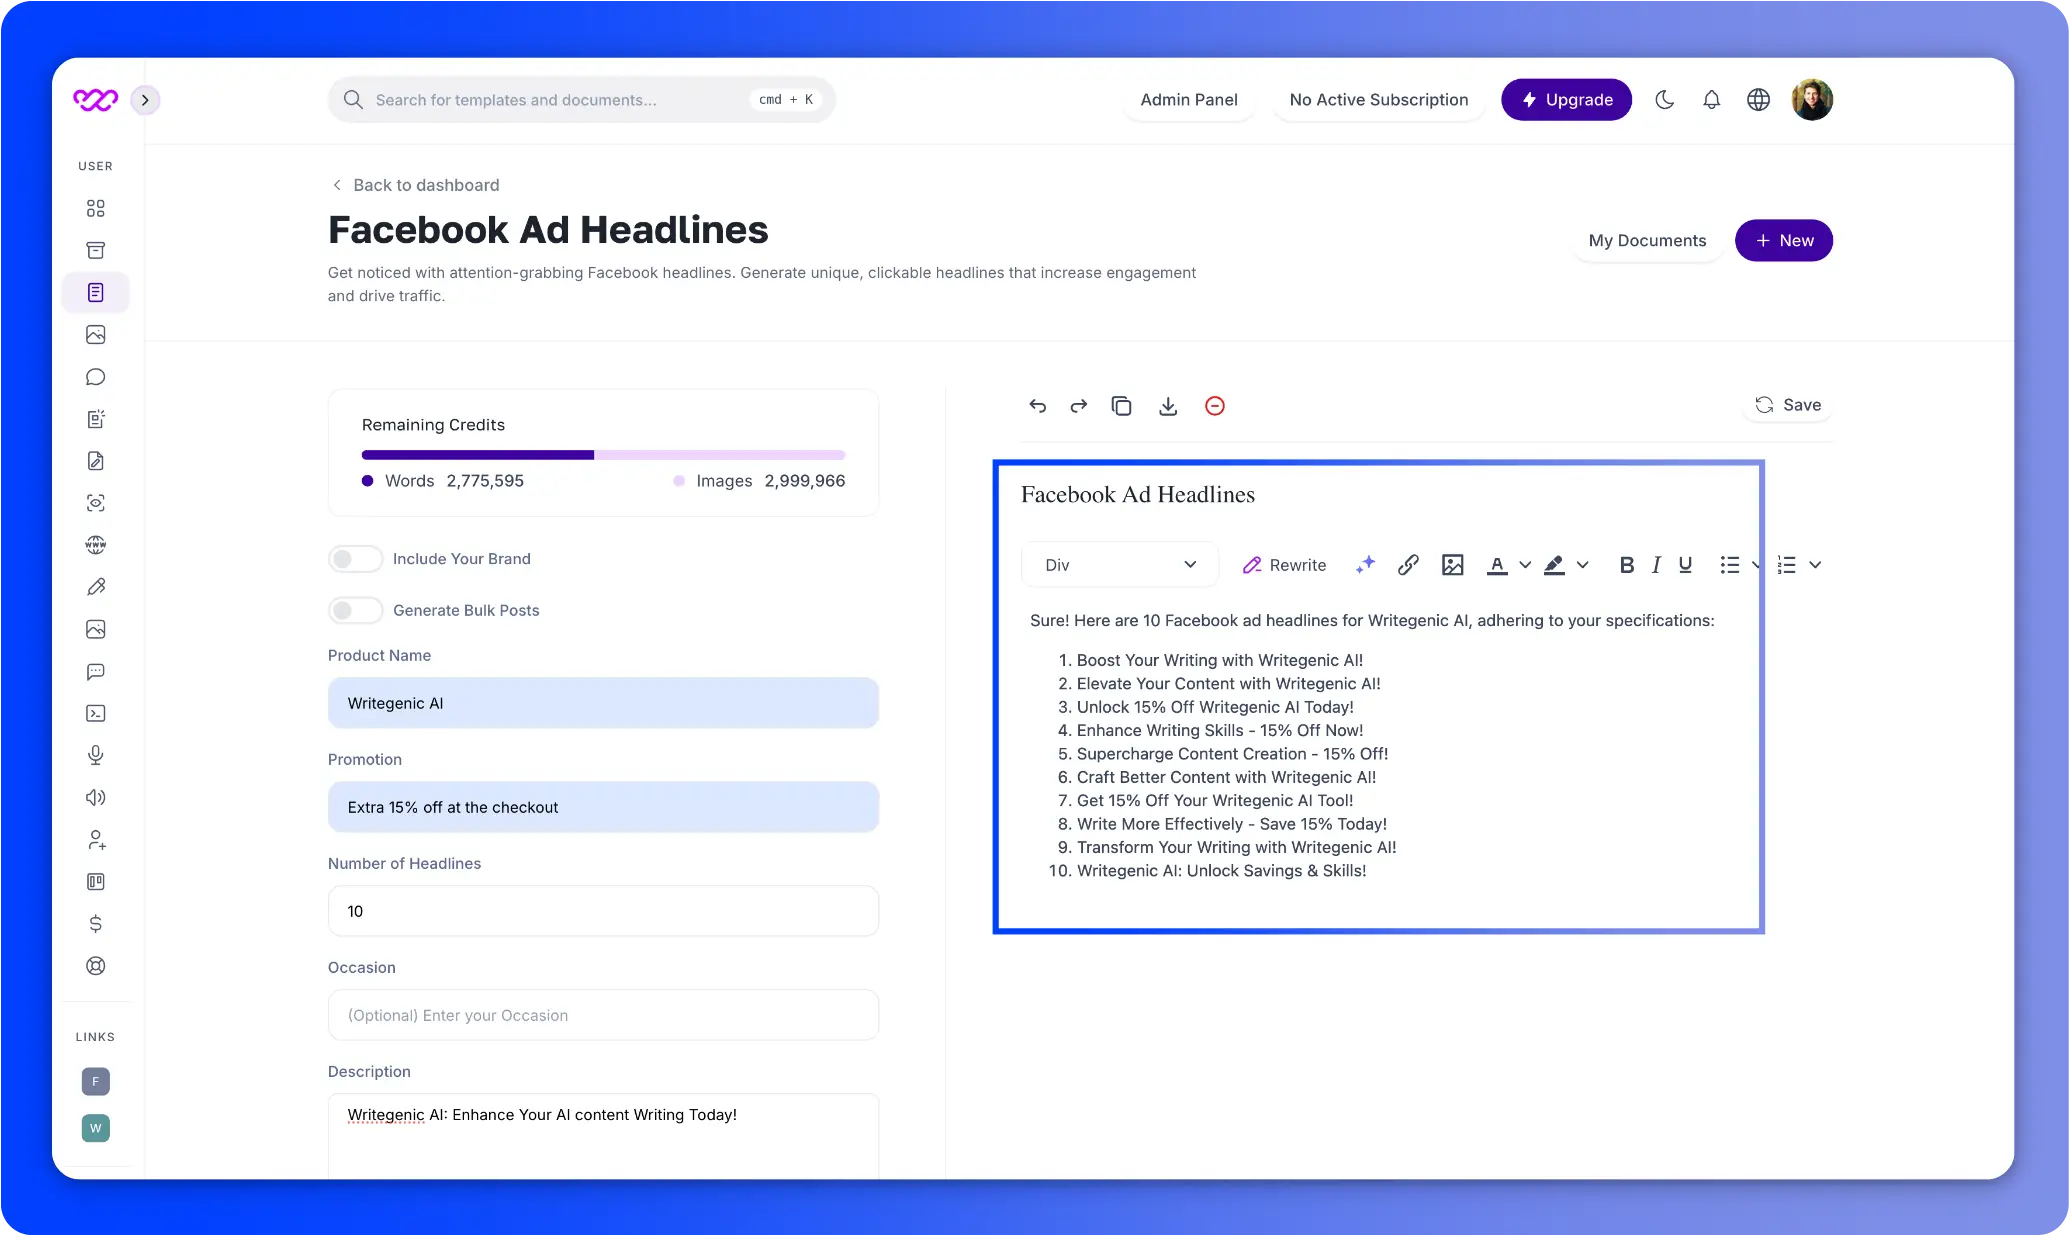Focus the template search field
This screenshot has width=2070, height=1236.
[581, 100]
